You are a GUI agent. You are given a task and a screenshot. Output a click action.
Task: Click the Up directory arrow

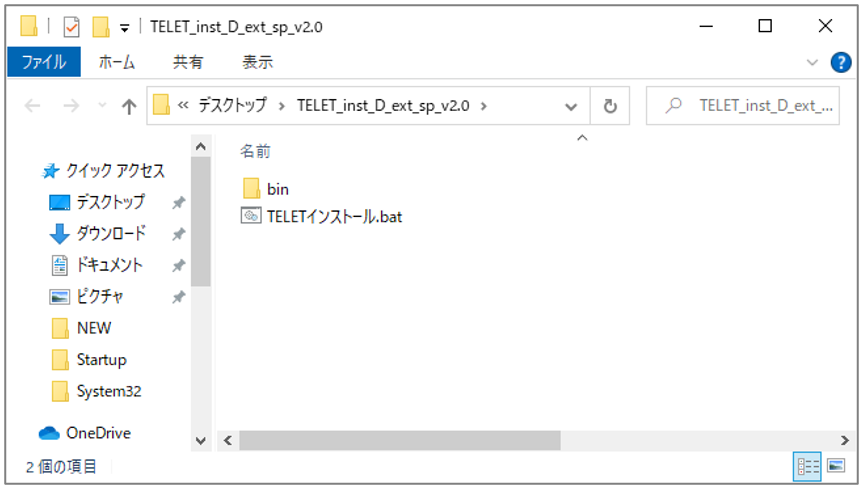[129, 107]
